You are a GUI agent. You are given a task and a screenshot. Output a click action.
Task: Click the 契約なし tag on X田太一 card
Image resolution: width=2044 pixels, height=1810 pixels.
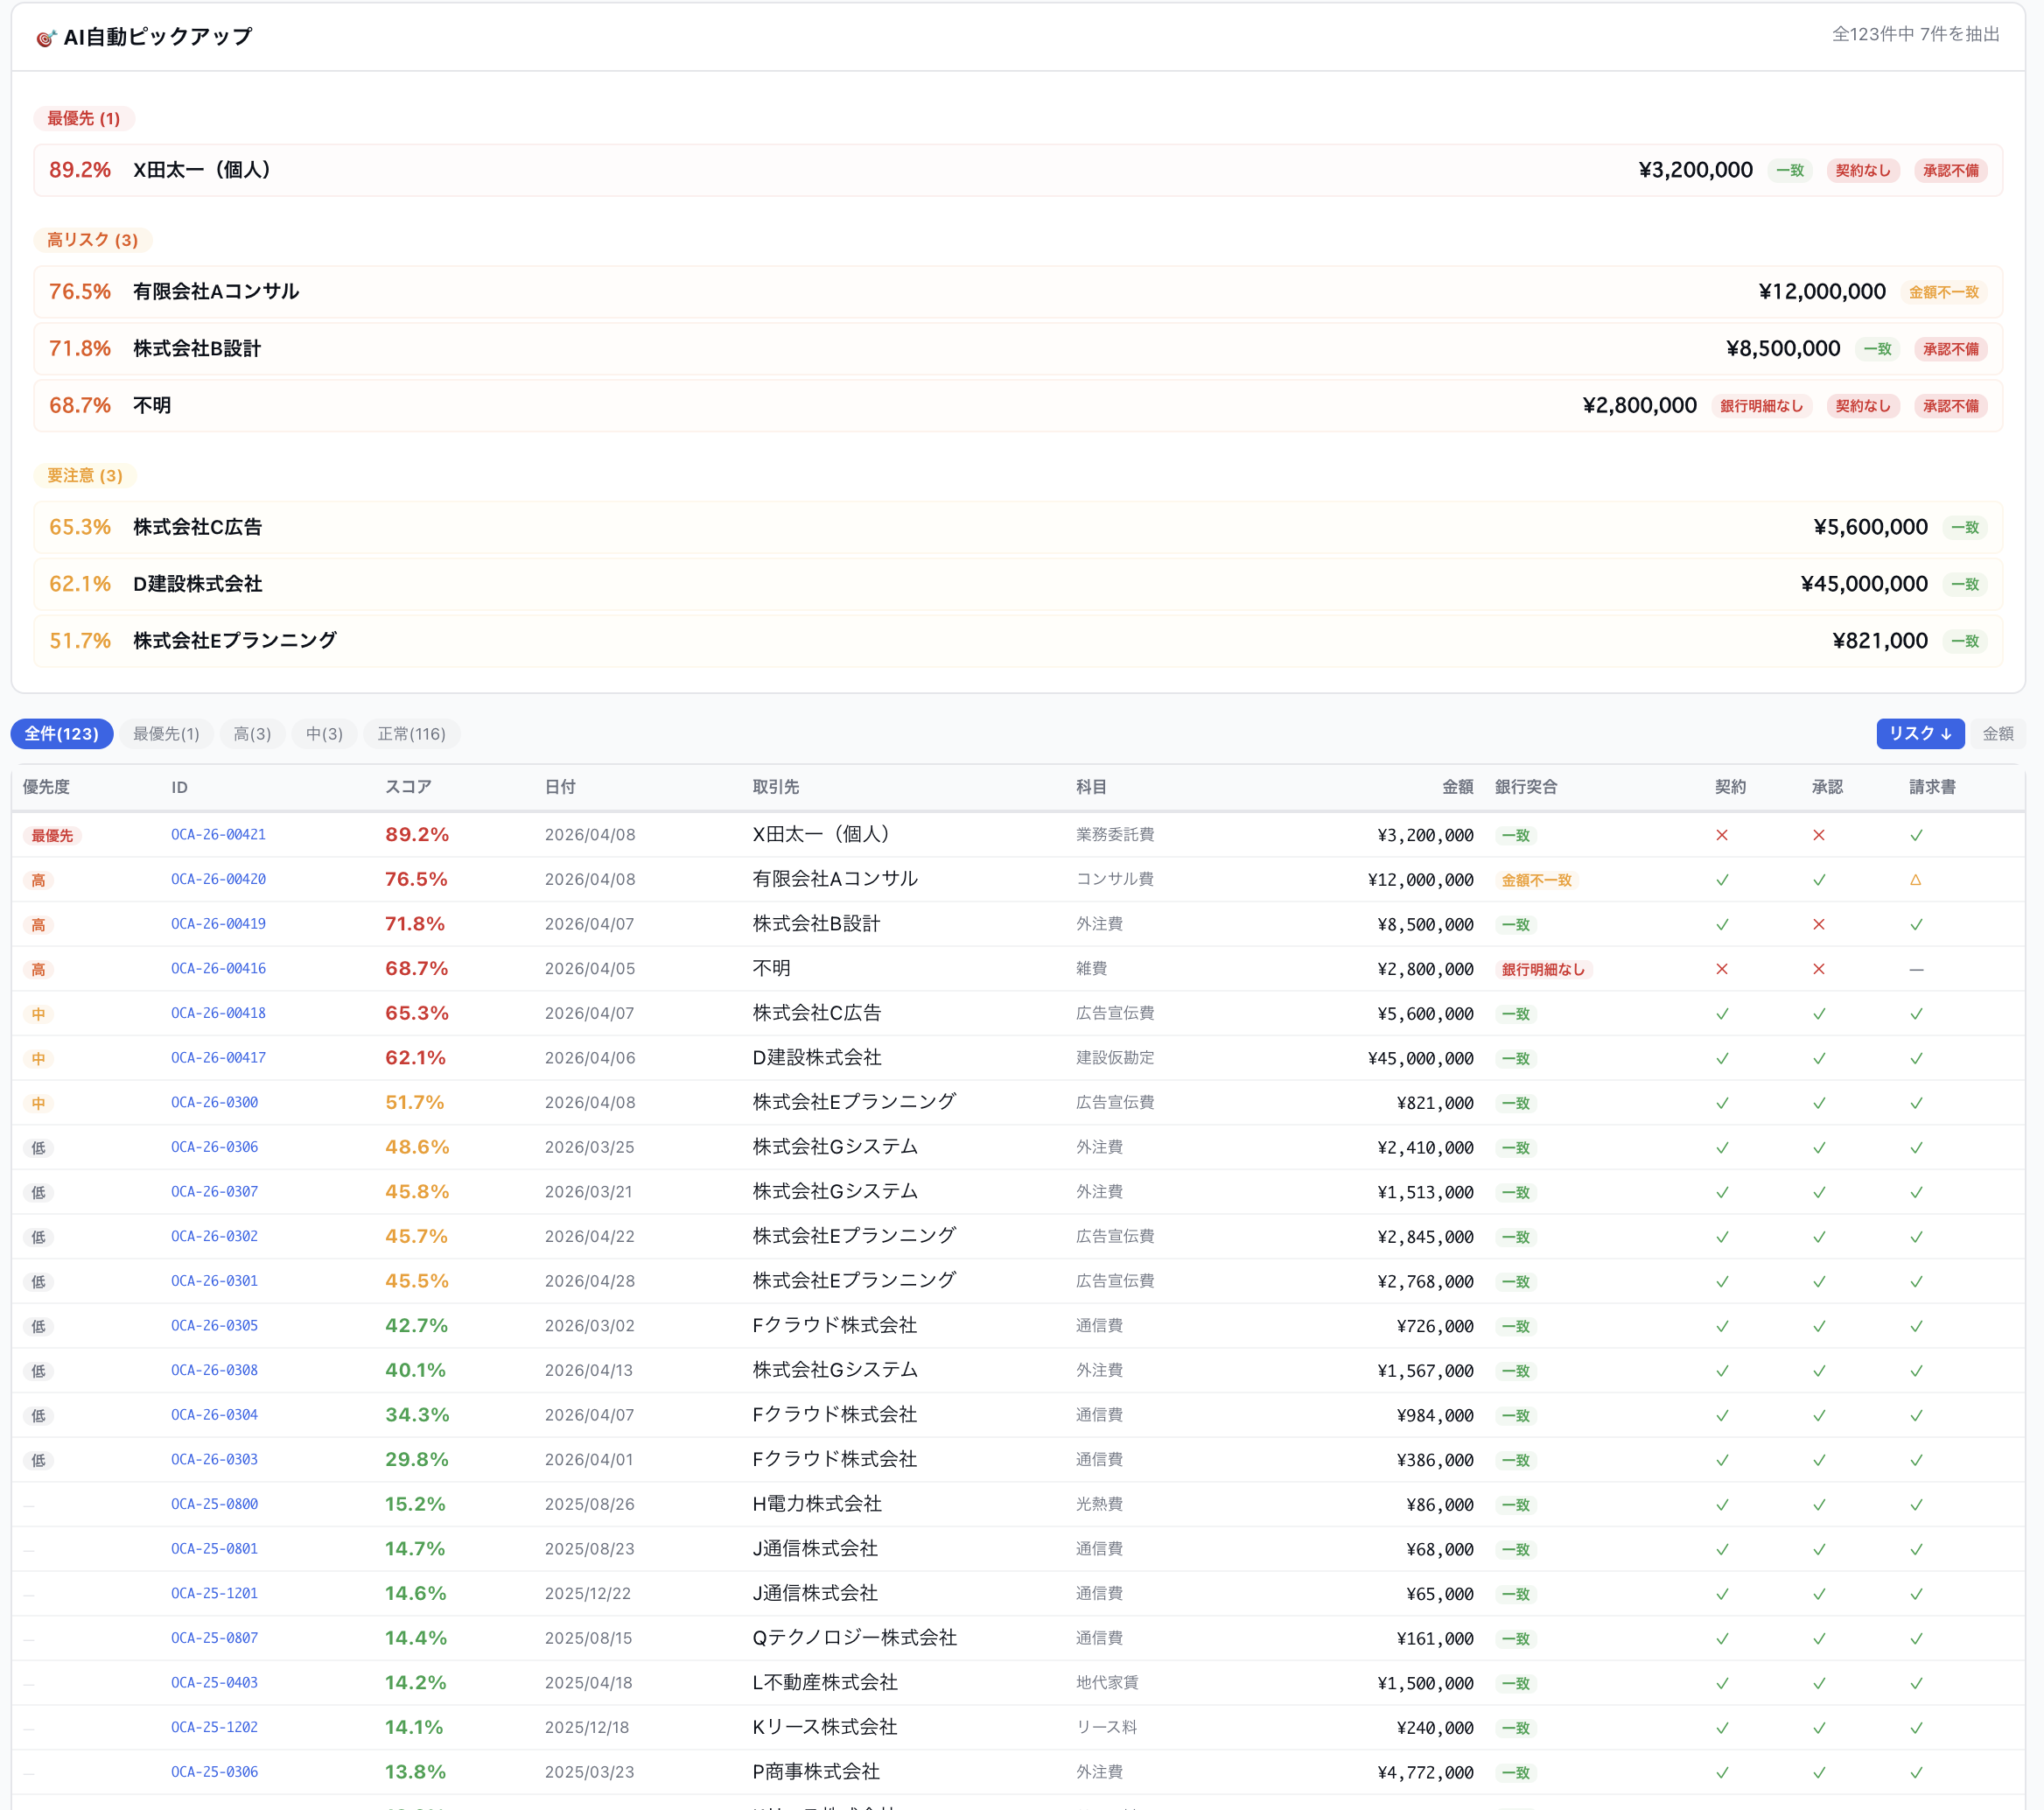coord(1863,170)
